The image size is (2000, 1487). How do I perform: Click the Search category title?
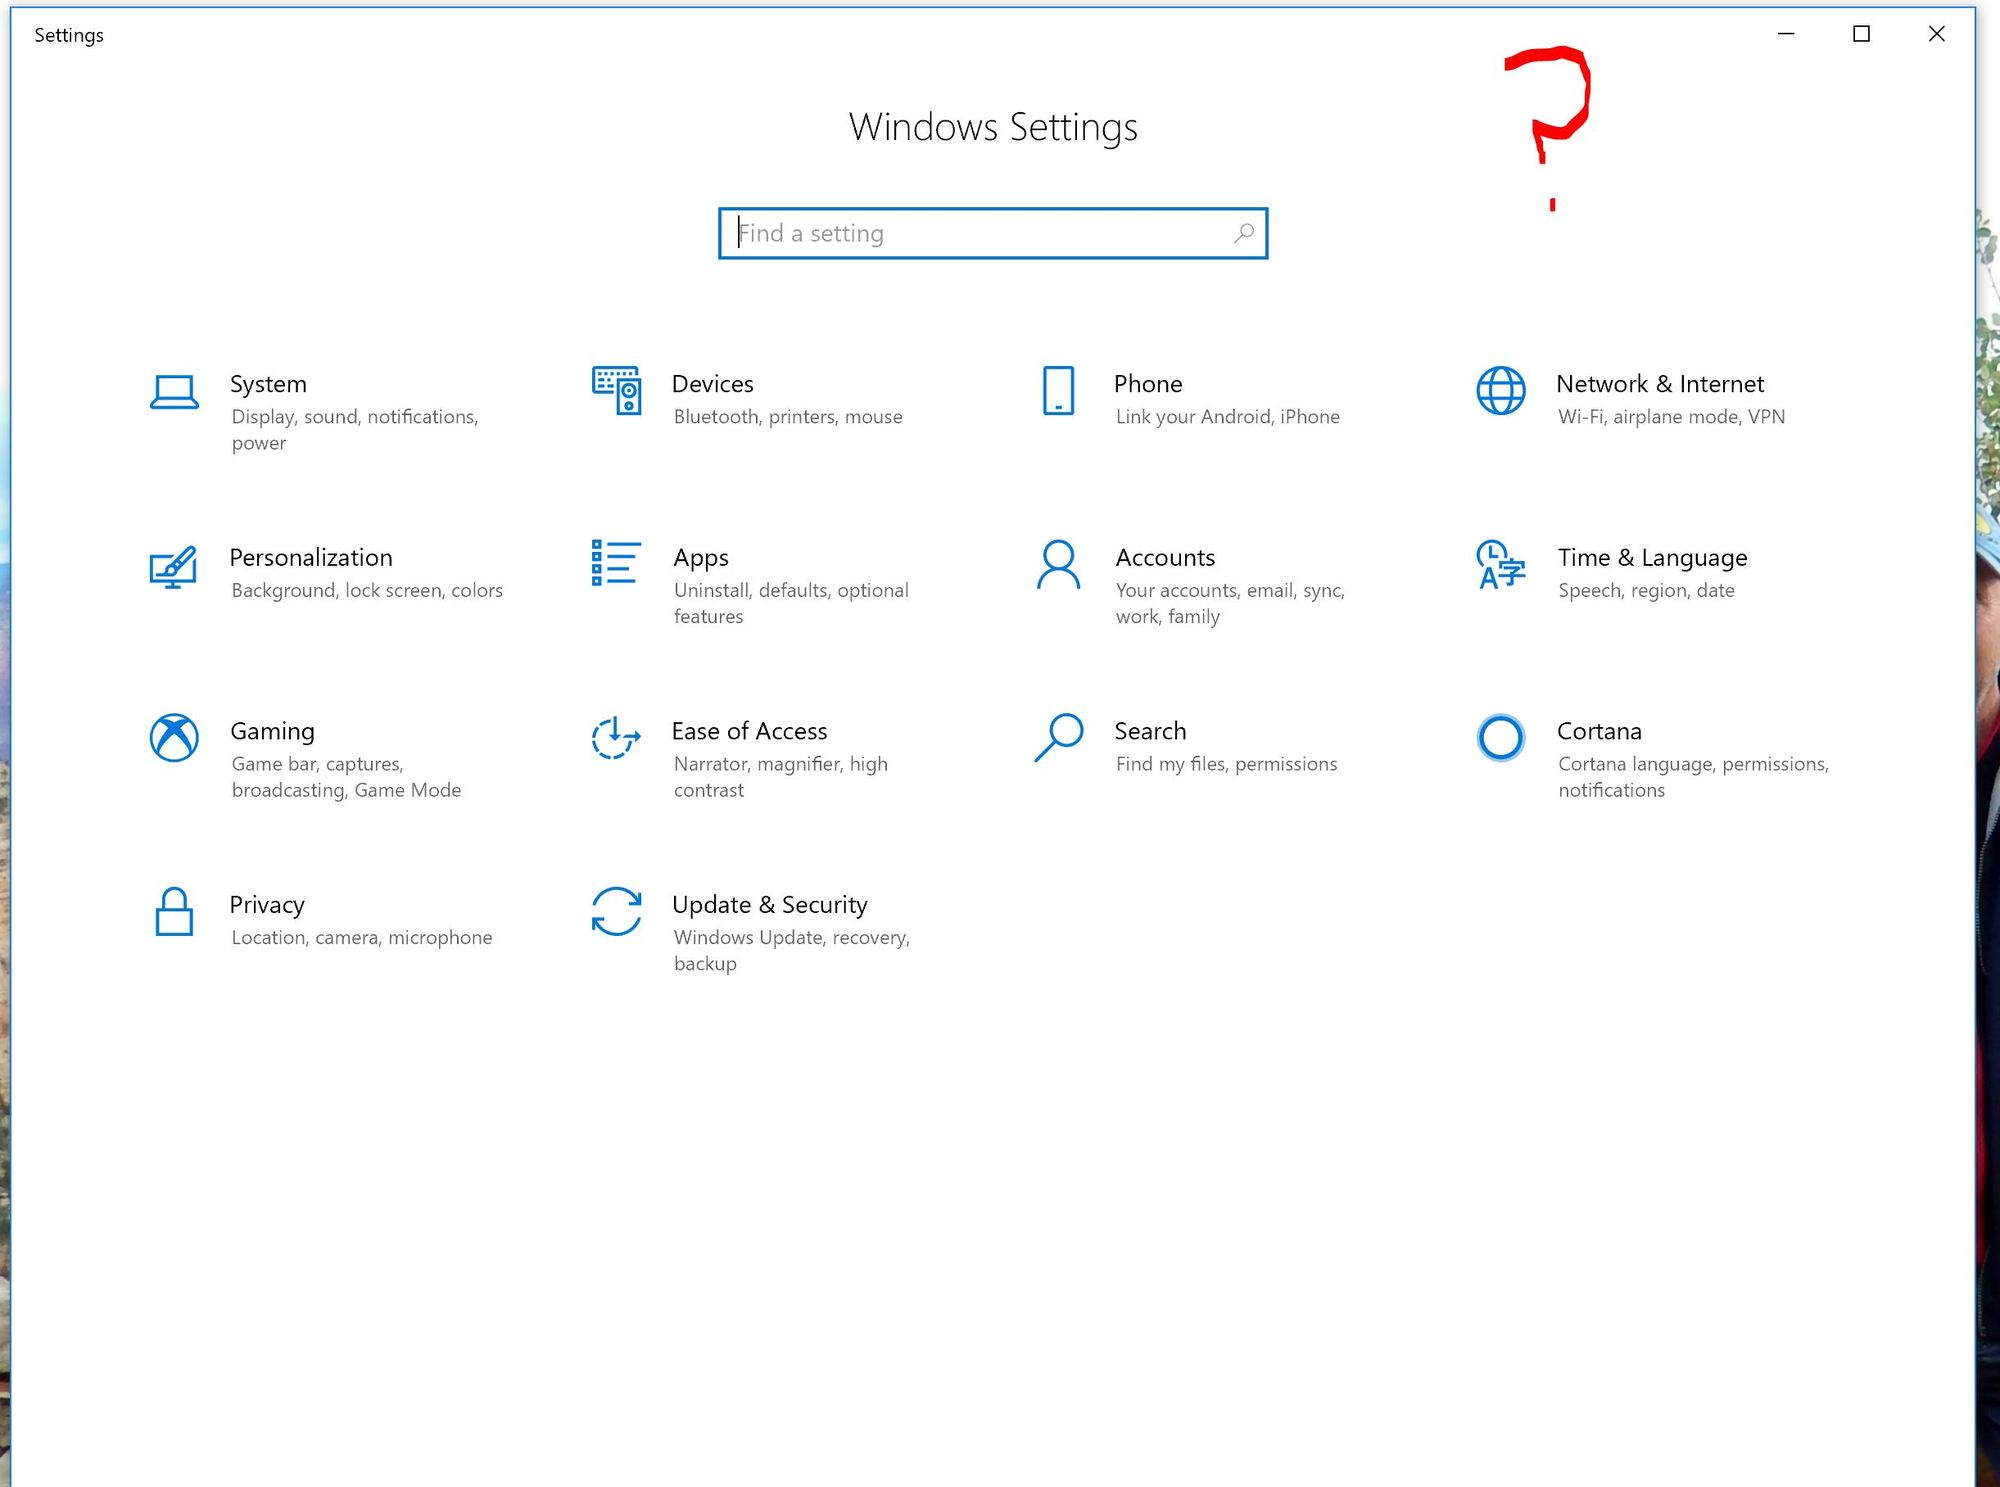click(1150, 731)
